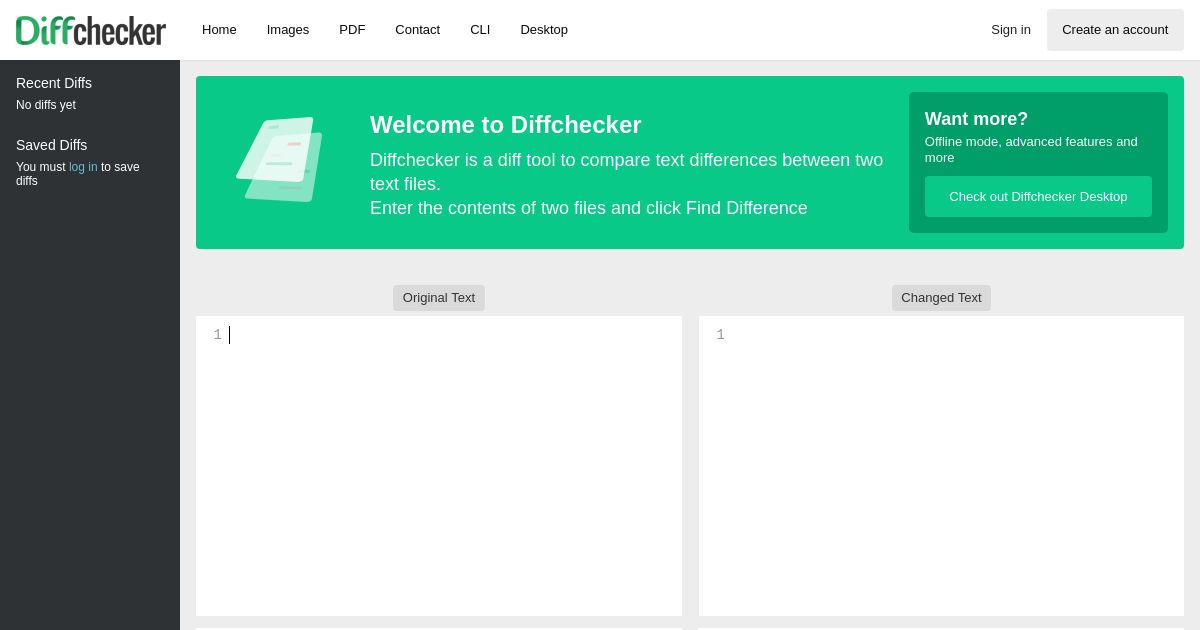Focus the Original Text editor area

point(439,466)
